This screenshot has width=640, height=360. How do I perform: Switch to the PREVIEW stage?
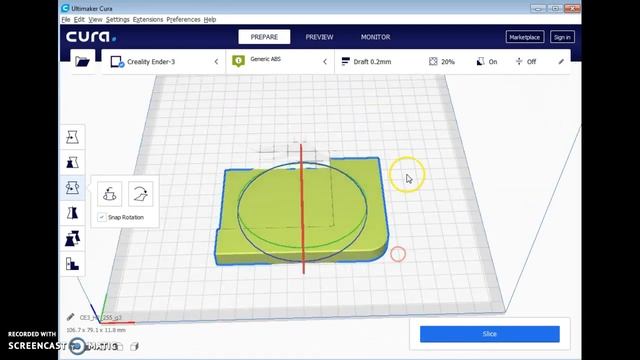(x=319, y=37)
